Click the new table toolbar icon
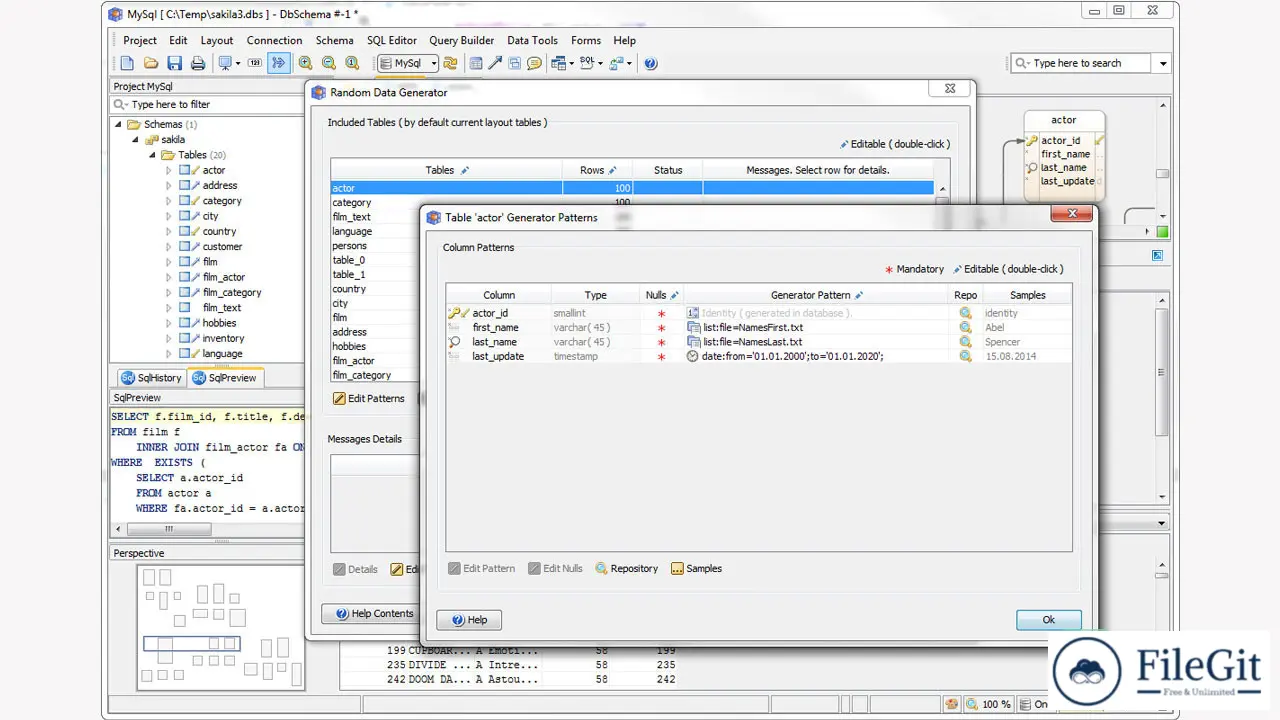 tap(476, 63)
